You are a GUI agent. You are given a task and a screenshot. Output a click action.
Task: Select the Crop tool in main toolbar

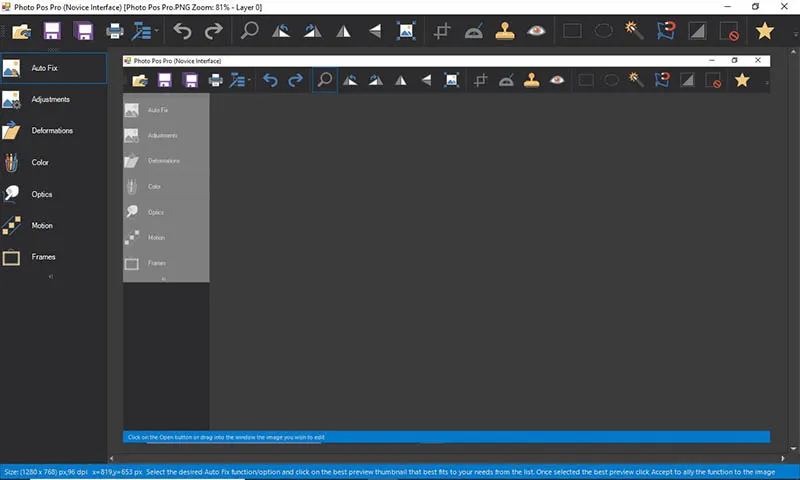pos(442,31)
